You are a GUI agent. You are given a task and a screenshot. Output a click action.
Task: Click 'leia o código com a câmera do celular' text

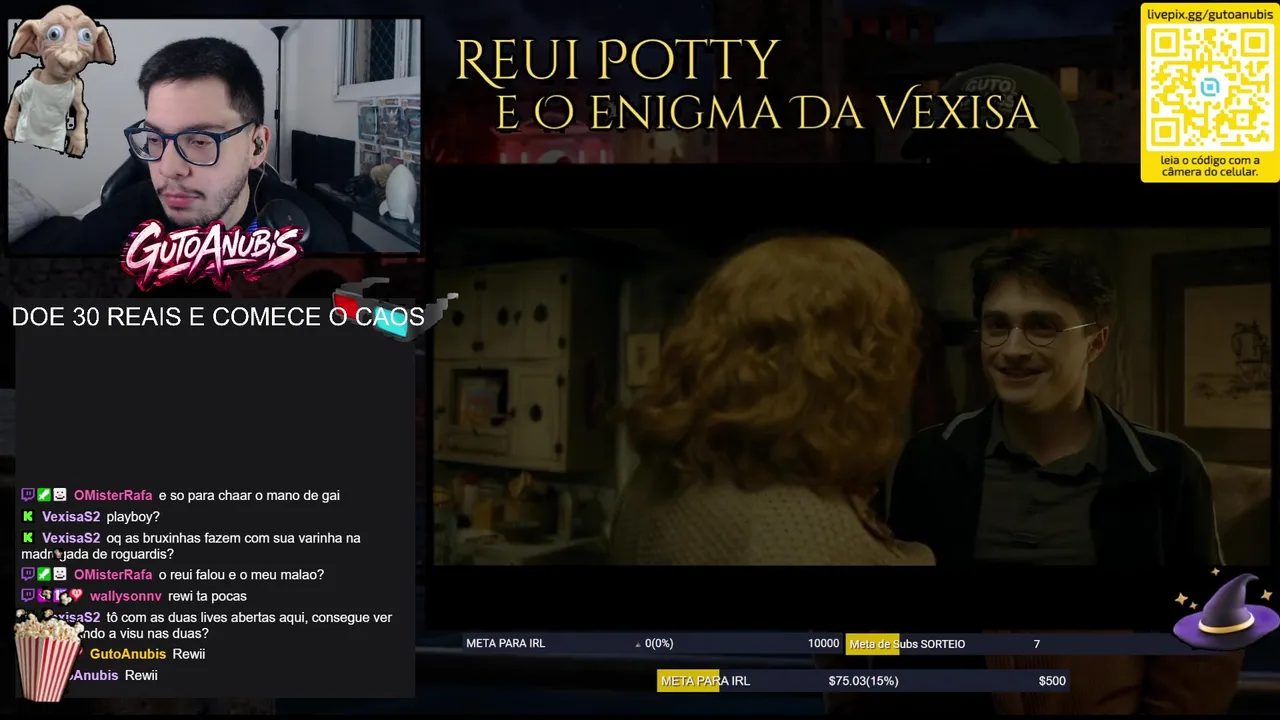[x=1210, y=166]
